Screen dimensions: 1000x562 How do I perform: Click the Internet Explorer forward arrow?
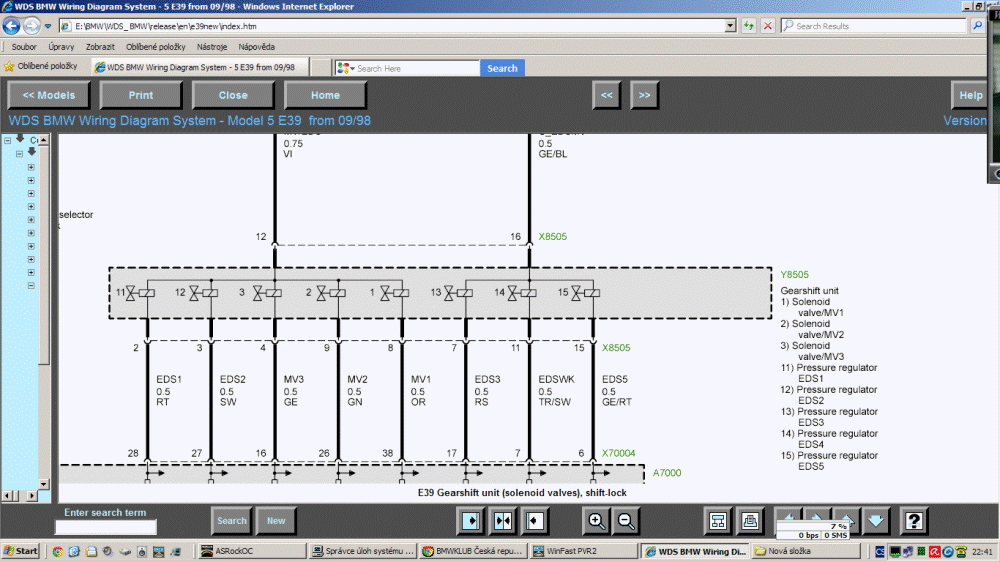[31, 26]
